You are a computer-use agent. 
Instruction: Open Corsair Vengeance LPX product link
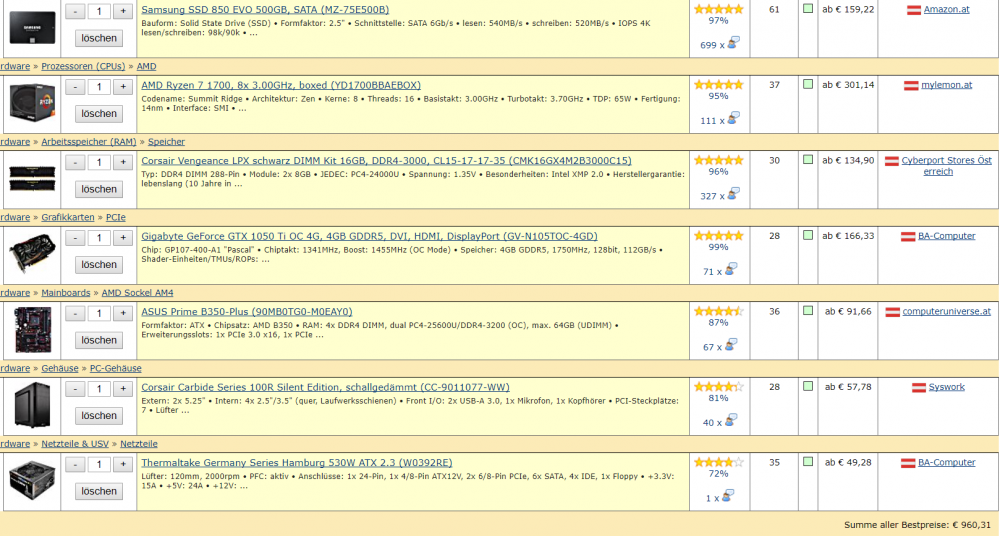click(x=386, y=161)
